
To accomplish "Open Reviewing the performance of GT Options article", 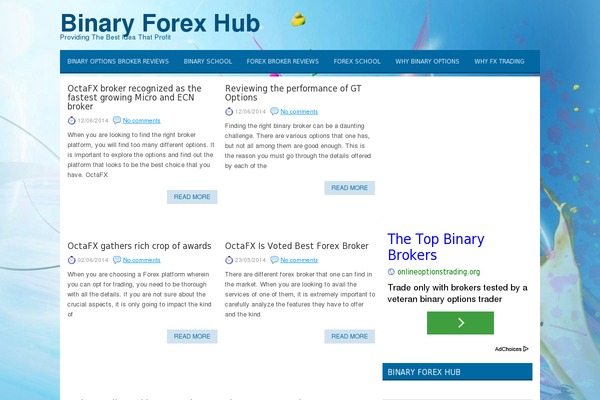I will click(293, 93).
